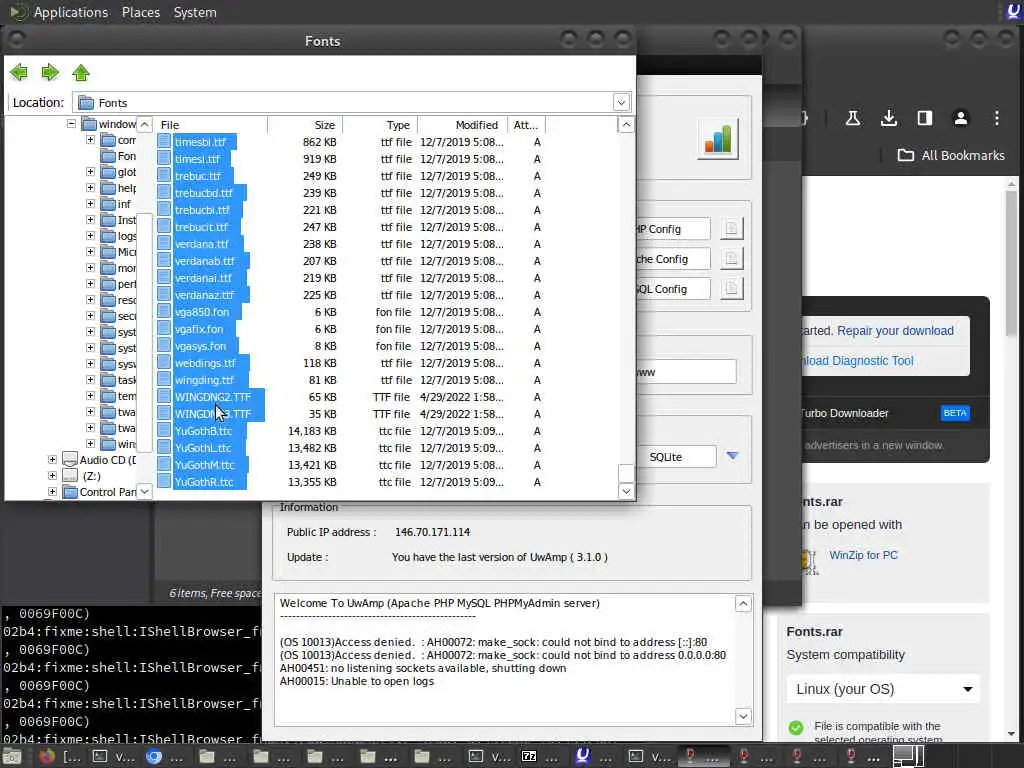Open the SQLite dropdown arrow in UwAmp
Viewport: 1024px width, 768px height.
732,455
